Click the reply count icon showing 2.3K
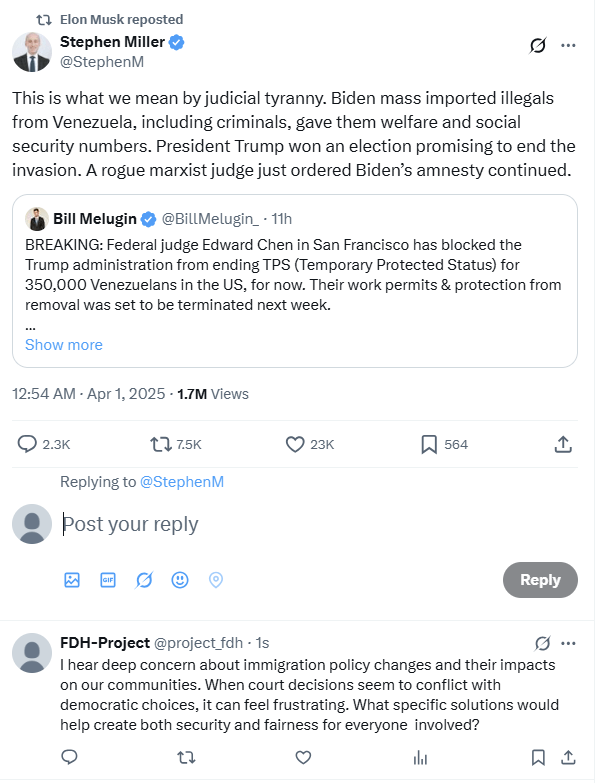The width and height of the screenshot is (604, 783). click(27, 444)
